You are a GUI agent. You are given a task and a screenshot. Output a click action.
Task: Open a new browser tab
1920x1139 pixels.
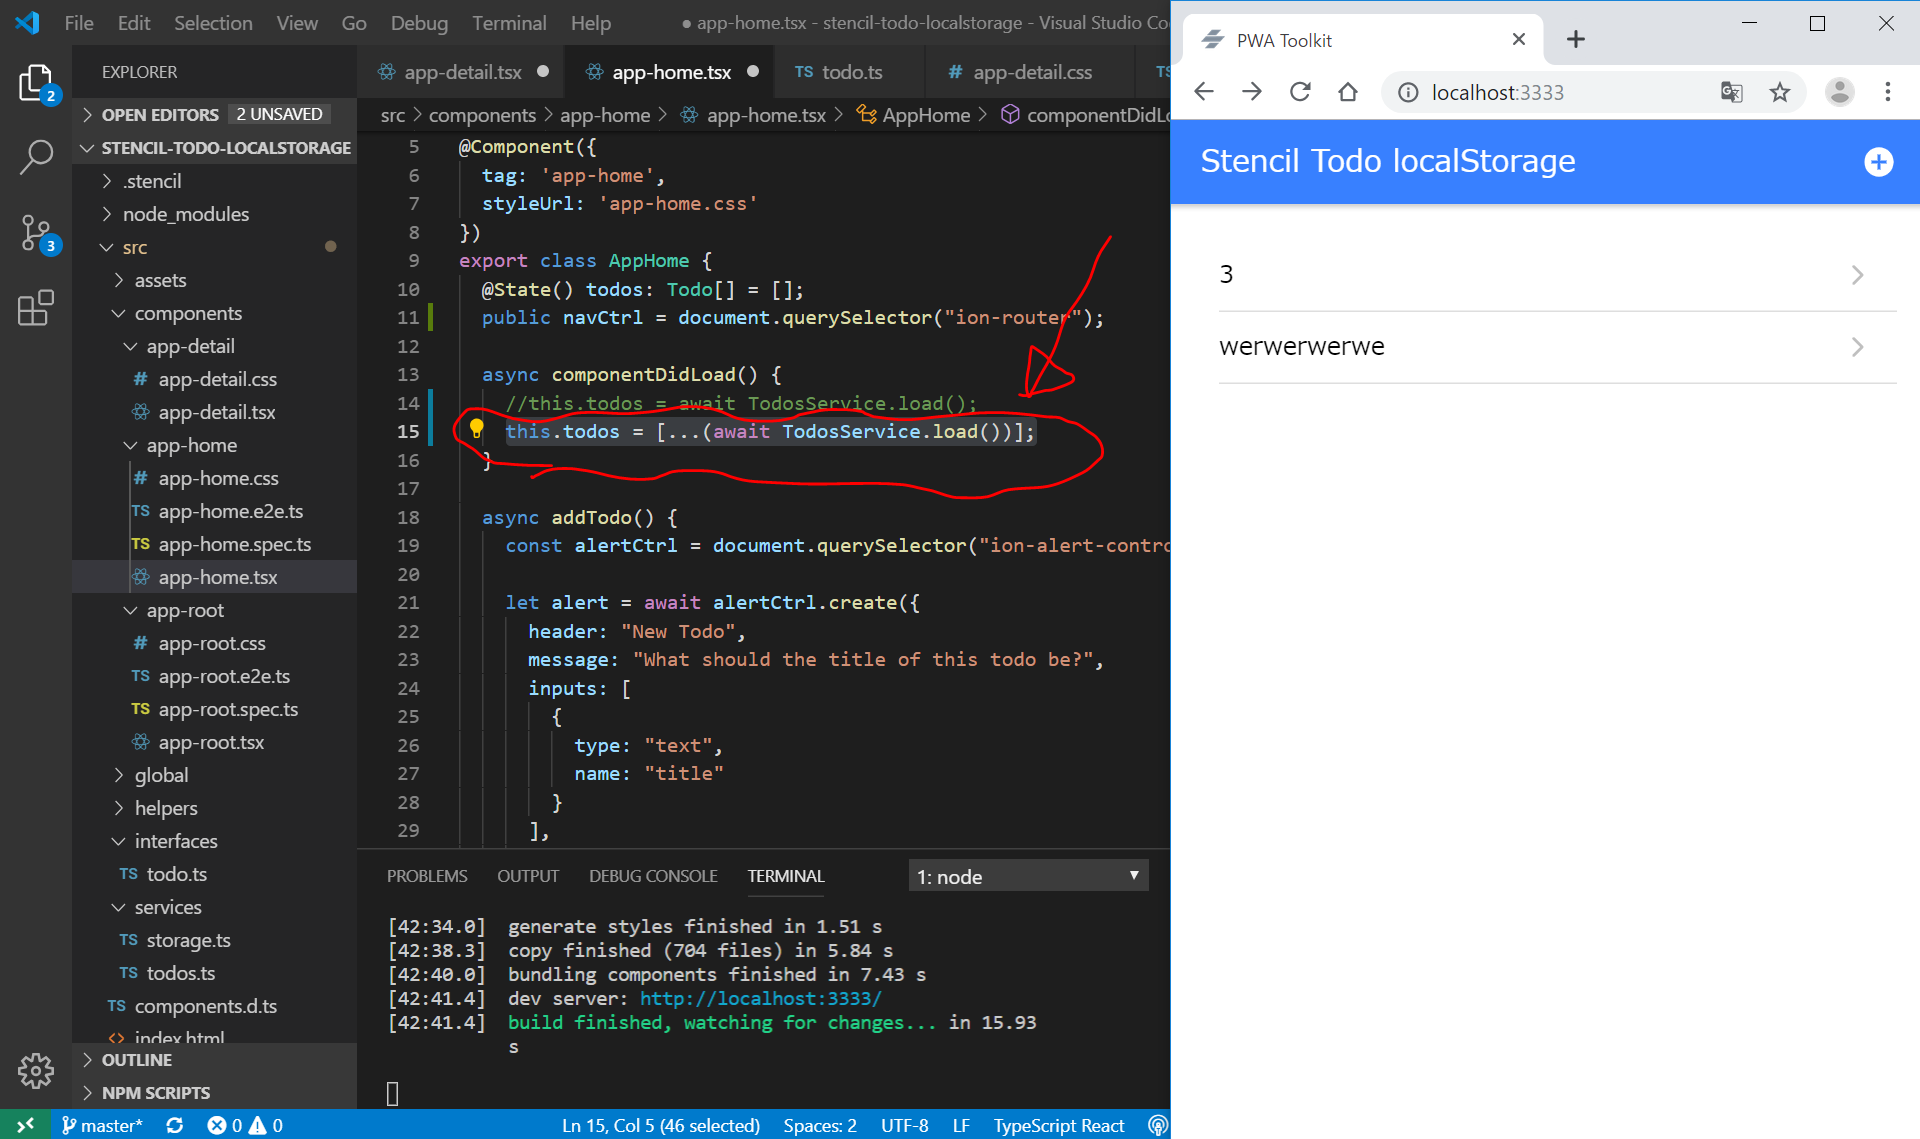coord(1576,39)
